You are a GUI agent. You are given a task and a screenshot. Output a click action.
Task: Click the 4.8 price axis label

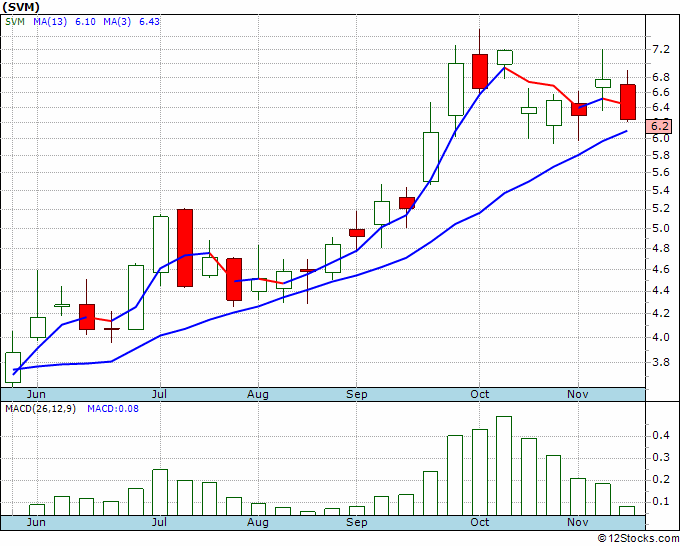[x=661, y=248]
